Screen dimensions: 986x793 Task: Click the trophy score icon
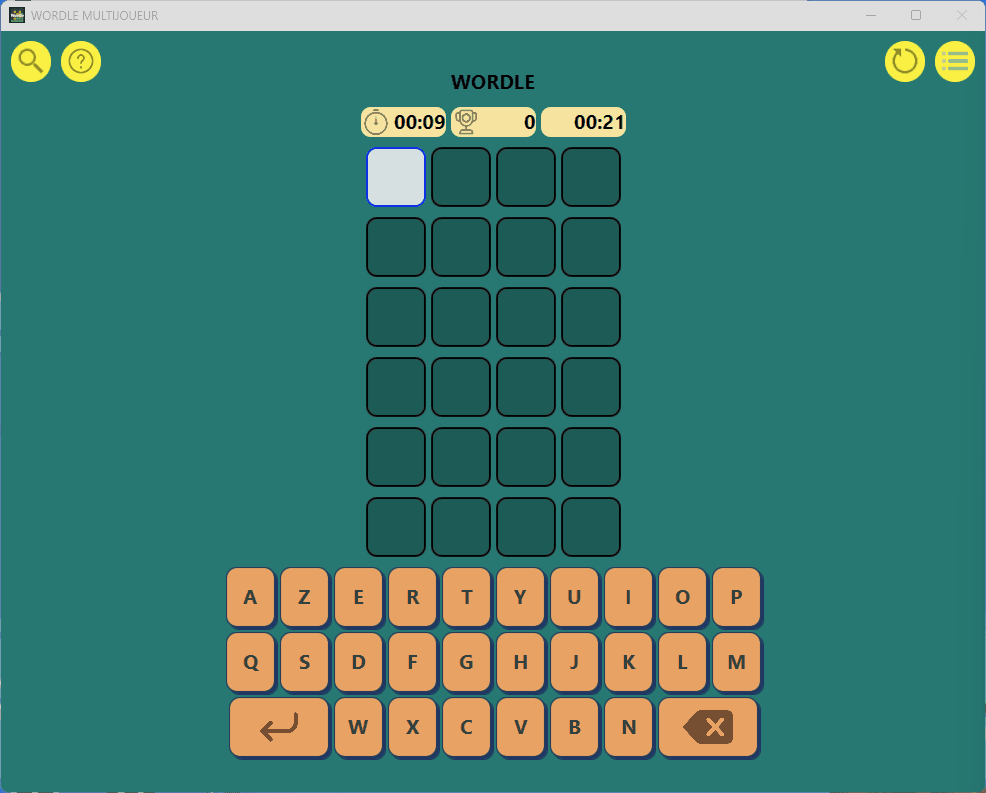coord(466,122)
